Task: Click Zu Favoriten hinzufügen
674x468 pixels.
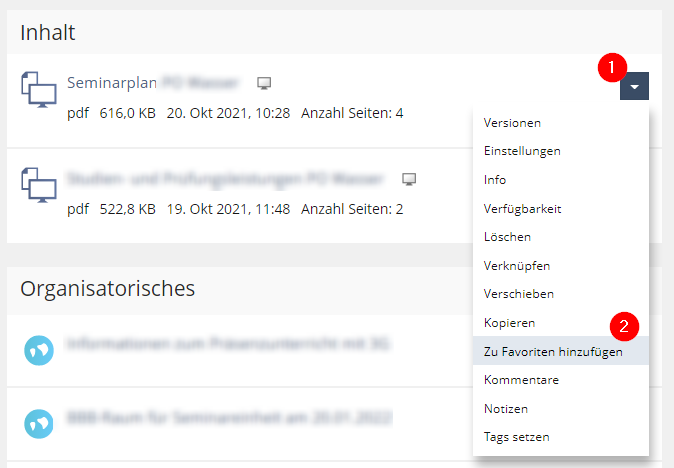Action: (x=553, y=352)
